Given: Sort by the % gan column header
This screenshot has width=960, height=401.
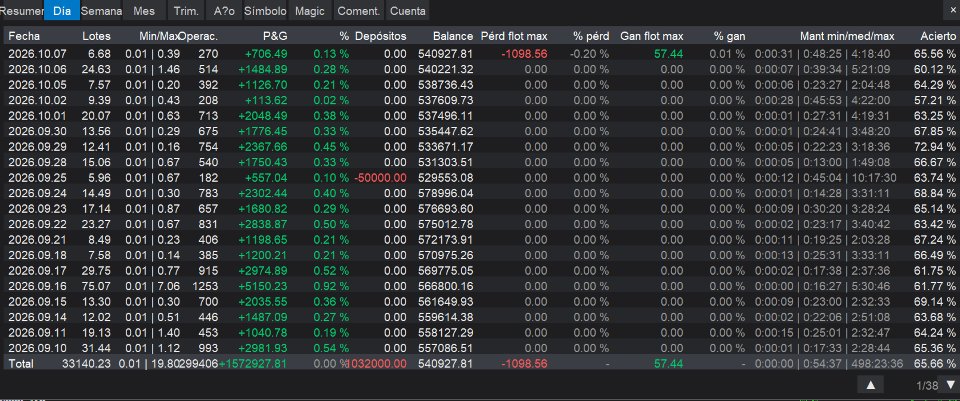Looking at the screenshot, I should (729, 36).
